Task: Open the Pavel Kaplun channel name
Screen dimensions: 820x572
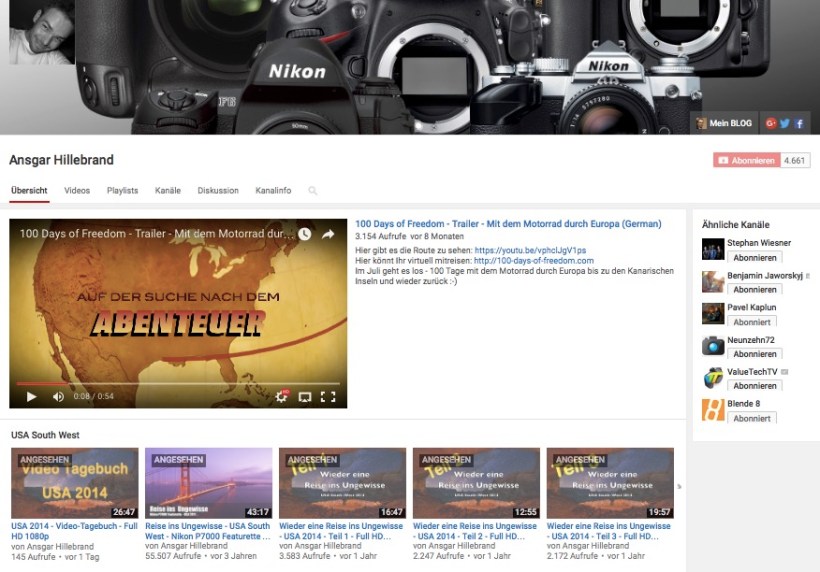Action: (x=751, y=307)
